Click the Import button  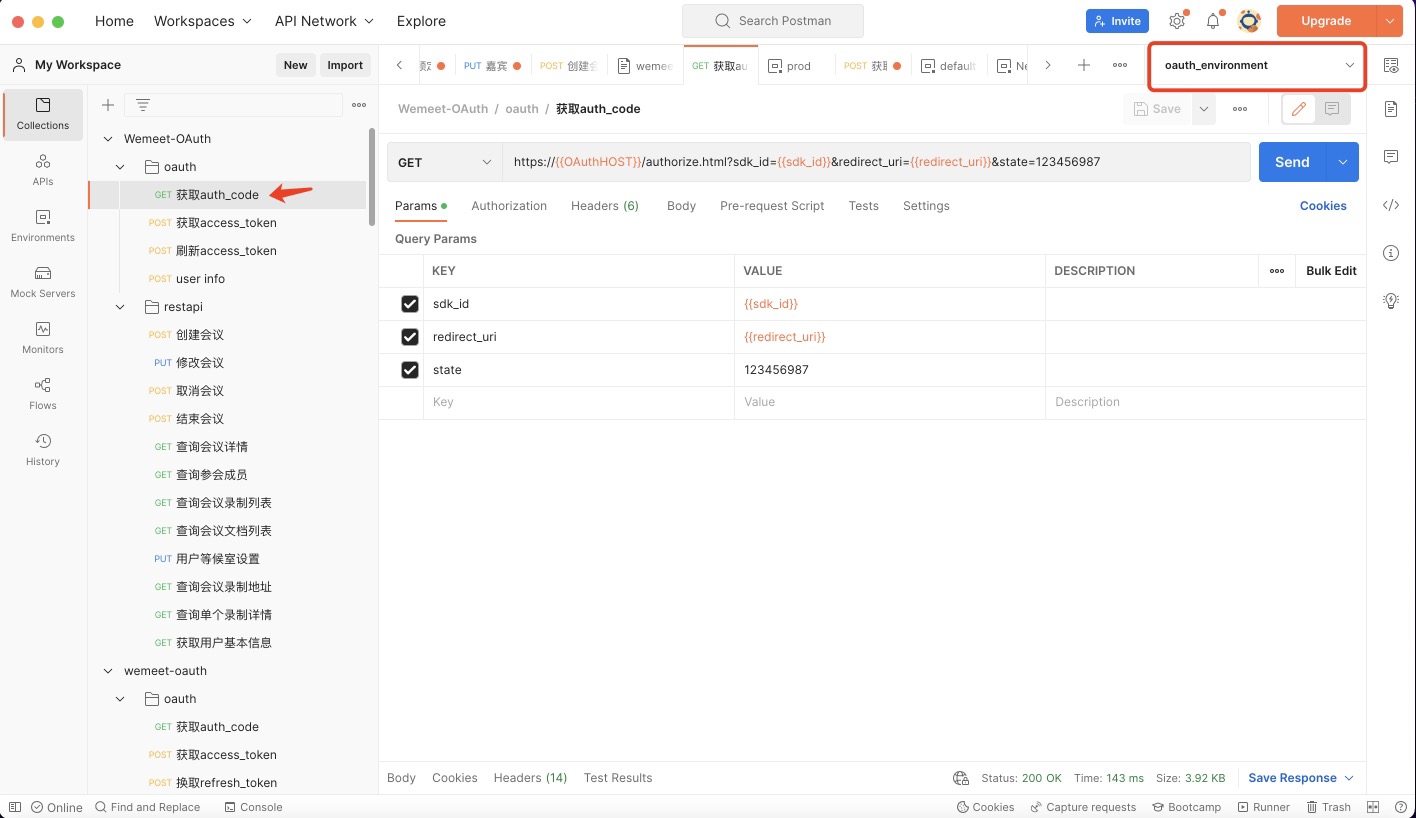click(x=345, y=65)
